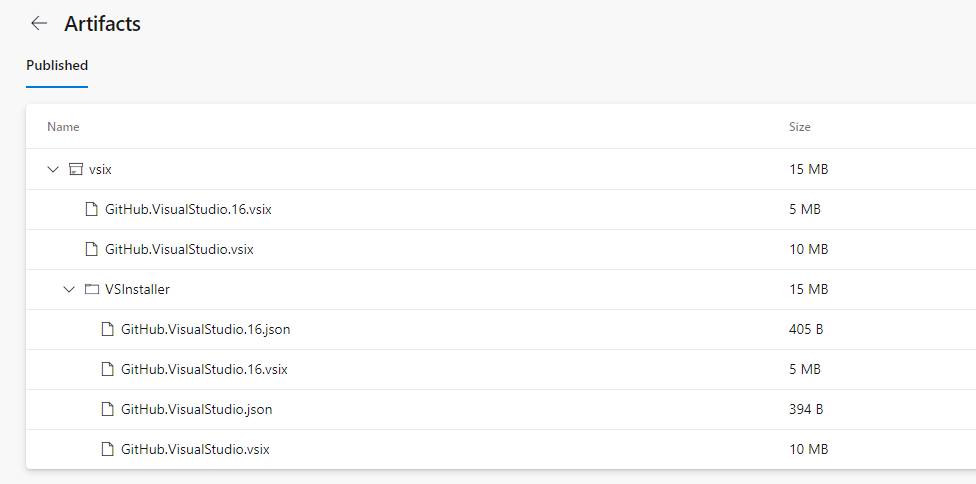Click file icon of VSInstaller GitHub.VisualStudio.16.vsix

click(108, 370)
